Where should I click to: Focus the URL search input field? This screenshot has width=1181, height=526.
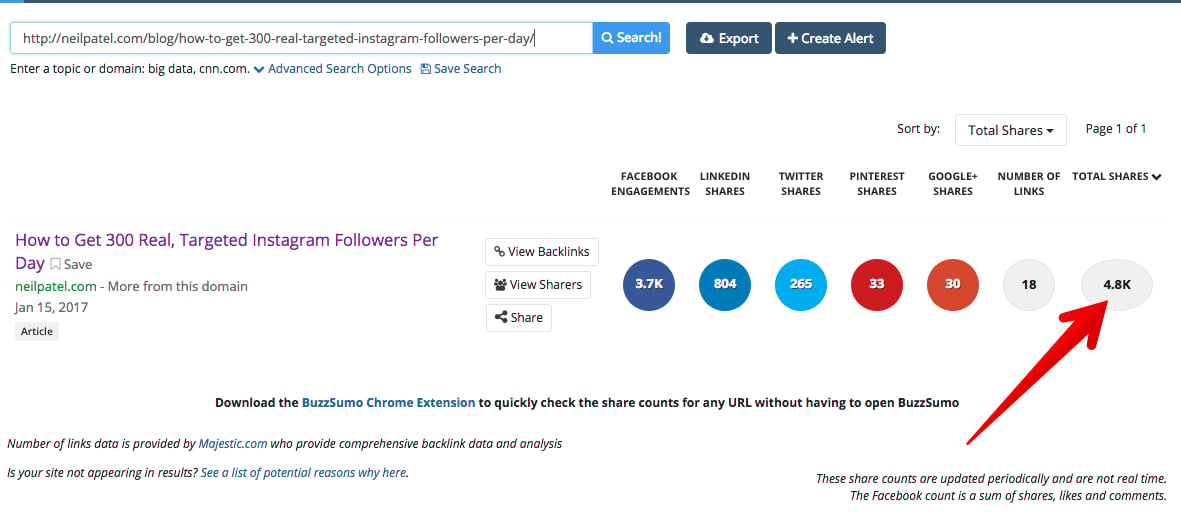(301, 38)
